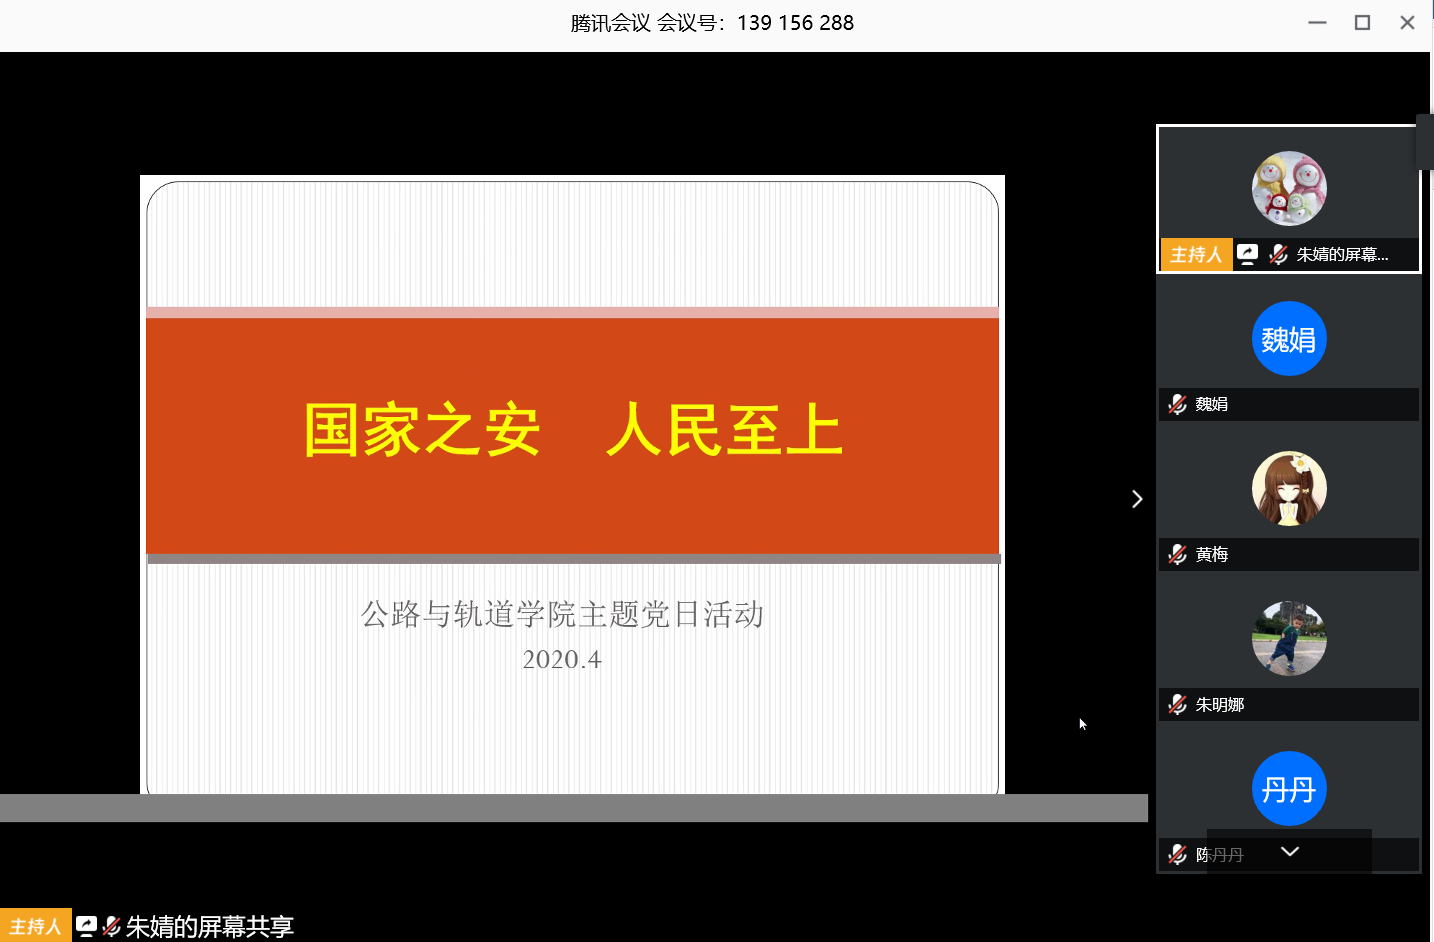Click the 主持人 label at bottom left
The image size is (1434, 942).
click(36, 926)
